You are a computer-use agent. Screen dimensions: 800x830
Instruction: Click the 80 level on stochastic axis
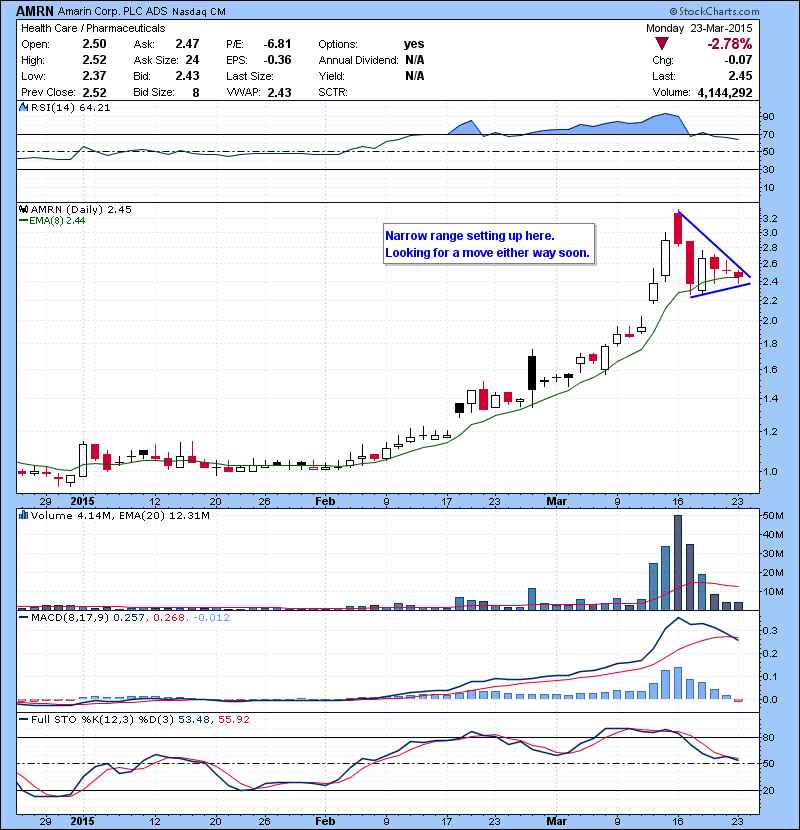point(768,737)
